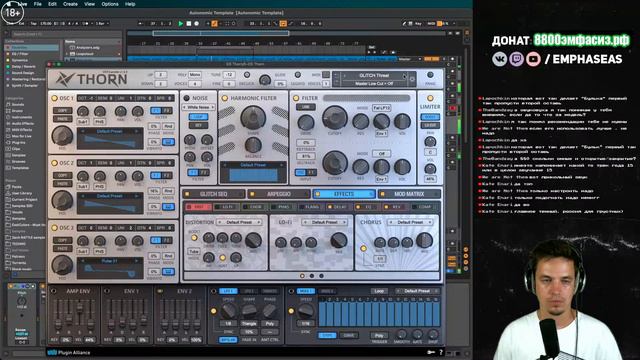640x360 pixels.
Task: Open the YouTube social icon
Action: click(x=533, y=59)
